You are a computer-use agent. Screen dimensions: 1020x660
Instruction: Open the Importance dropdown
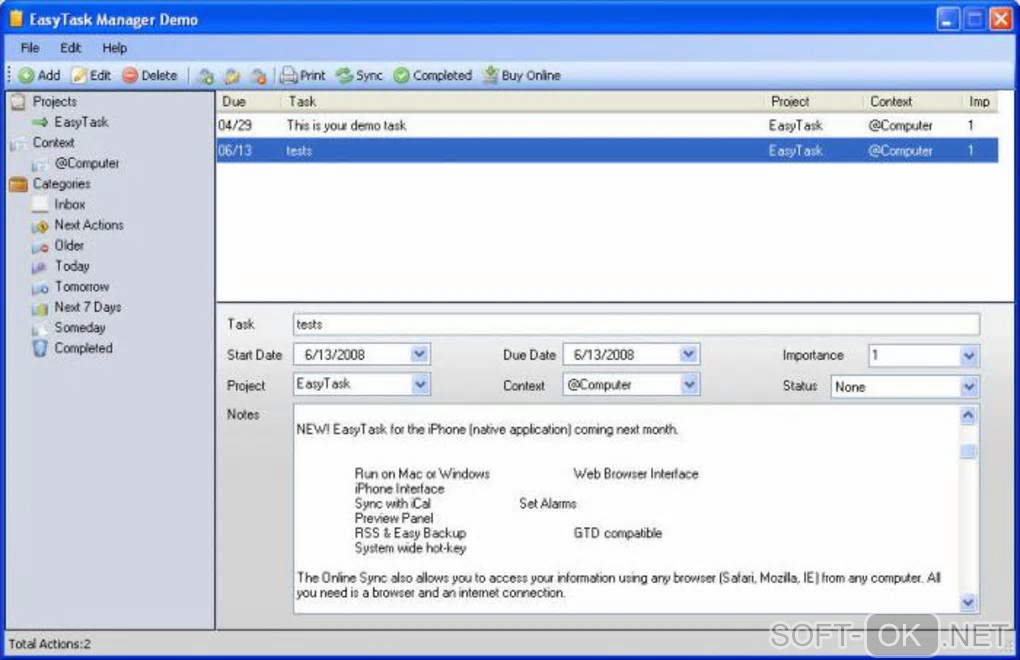tap(969, 356)
